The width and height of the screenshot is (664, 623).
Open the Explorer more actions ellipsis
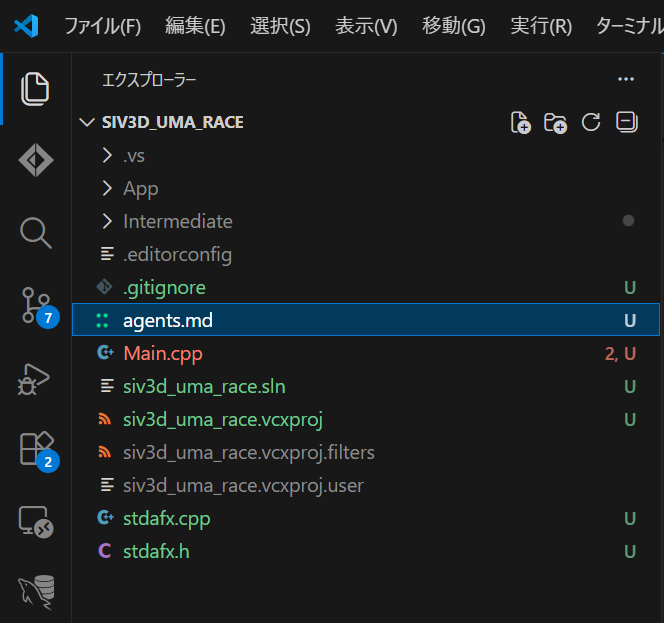click(626, 78)
